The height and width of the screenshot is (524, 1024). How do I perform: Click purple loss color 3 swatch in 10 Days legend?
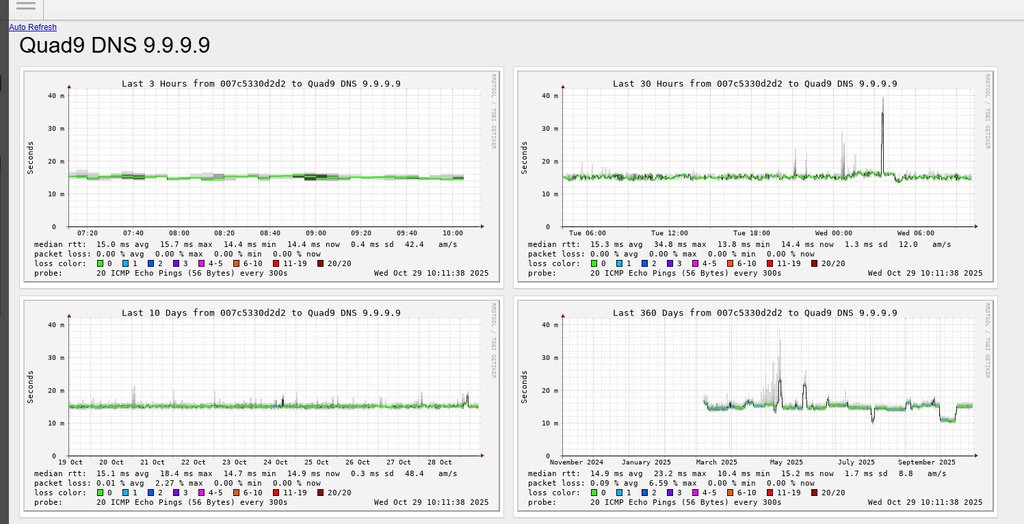tap(177, 493)
